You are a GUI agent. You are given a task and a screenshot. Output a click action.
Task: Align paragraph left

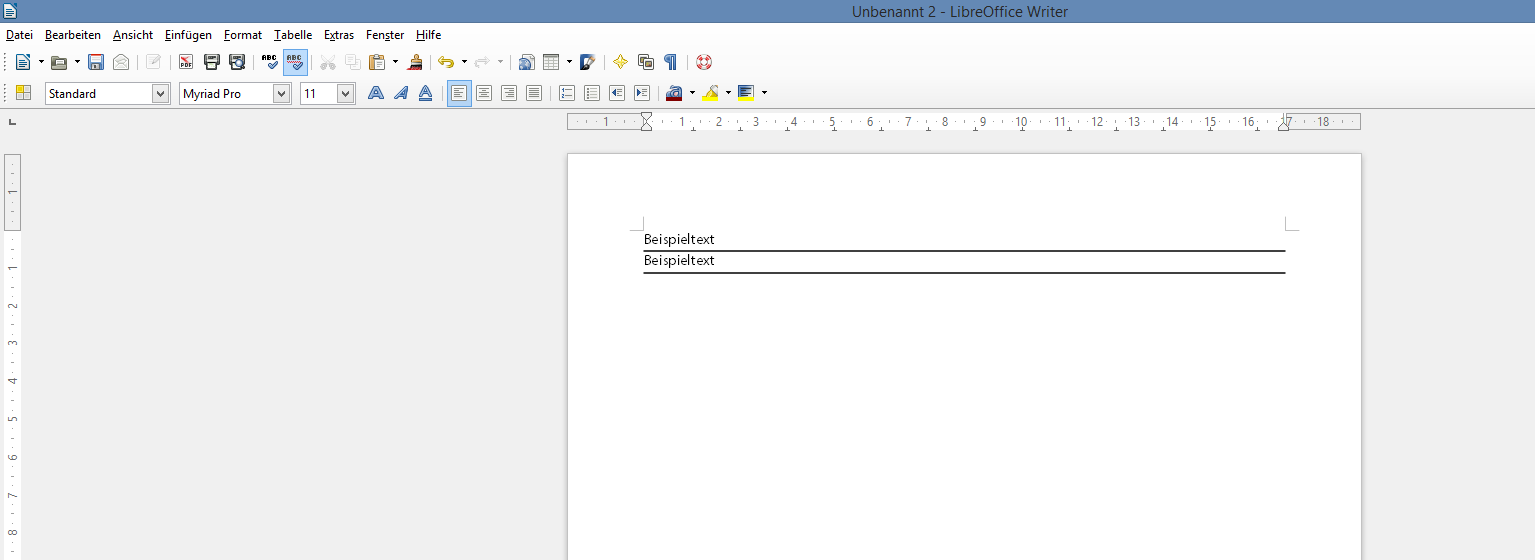pos(459,93)
